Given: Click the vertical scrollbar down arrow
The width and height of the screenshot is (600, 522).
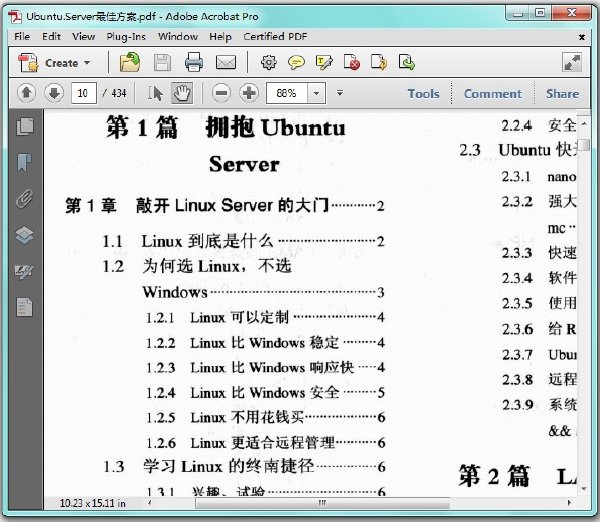Looking at the screenshot, I should pyautogui.click(x=584, y=489).
